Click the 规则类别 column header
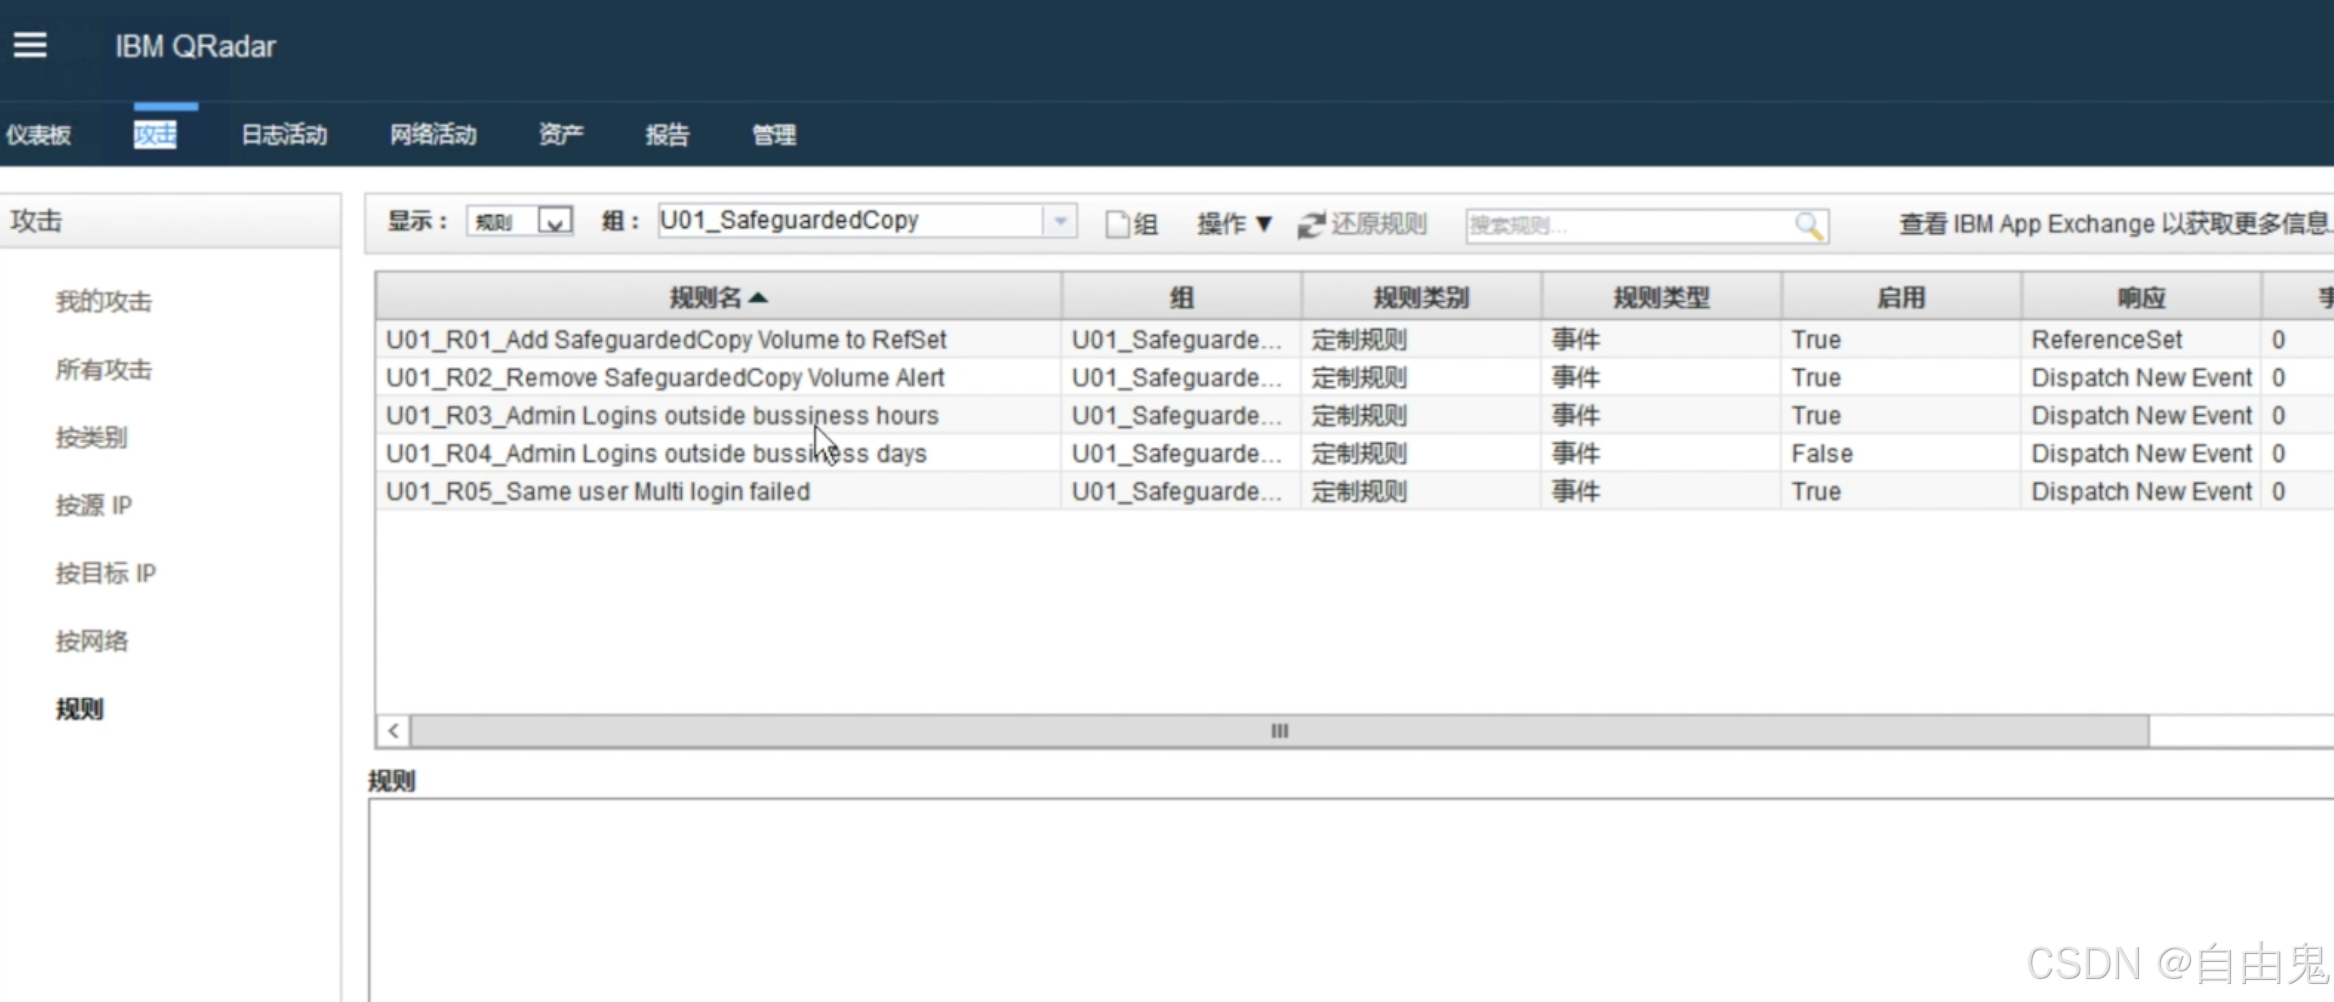 (x=1421, y=297)
